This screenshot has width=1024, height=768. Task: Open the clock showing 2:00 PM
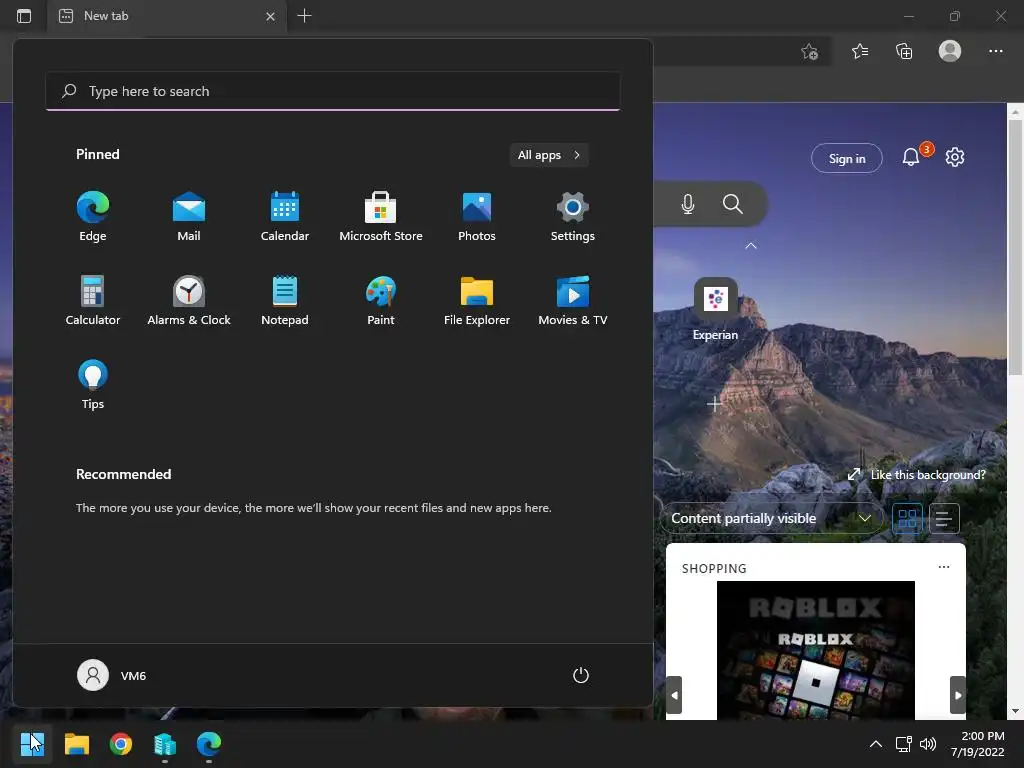point(977,744)
